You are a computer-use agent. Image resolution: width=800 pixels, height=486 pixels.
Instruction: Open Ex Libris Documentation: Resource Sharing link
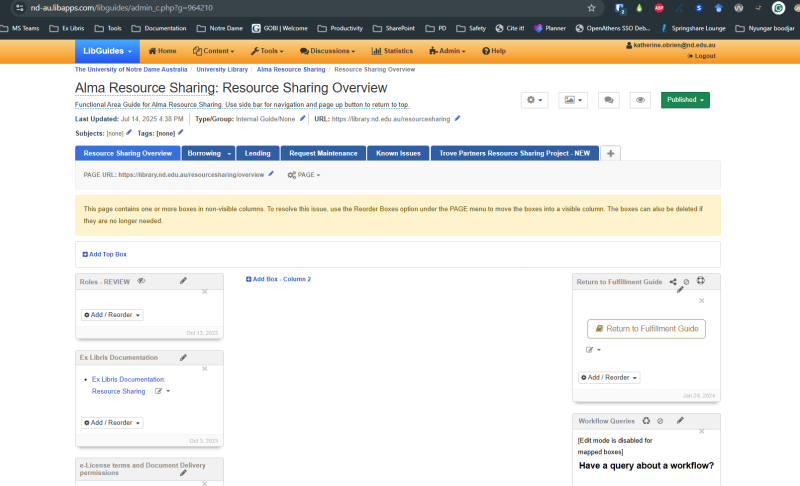(128, 385)
